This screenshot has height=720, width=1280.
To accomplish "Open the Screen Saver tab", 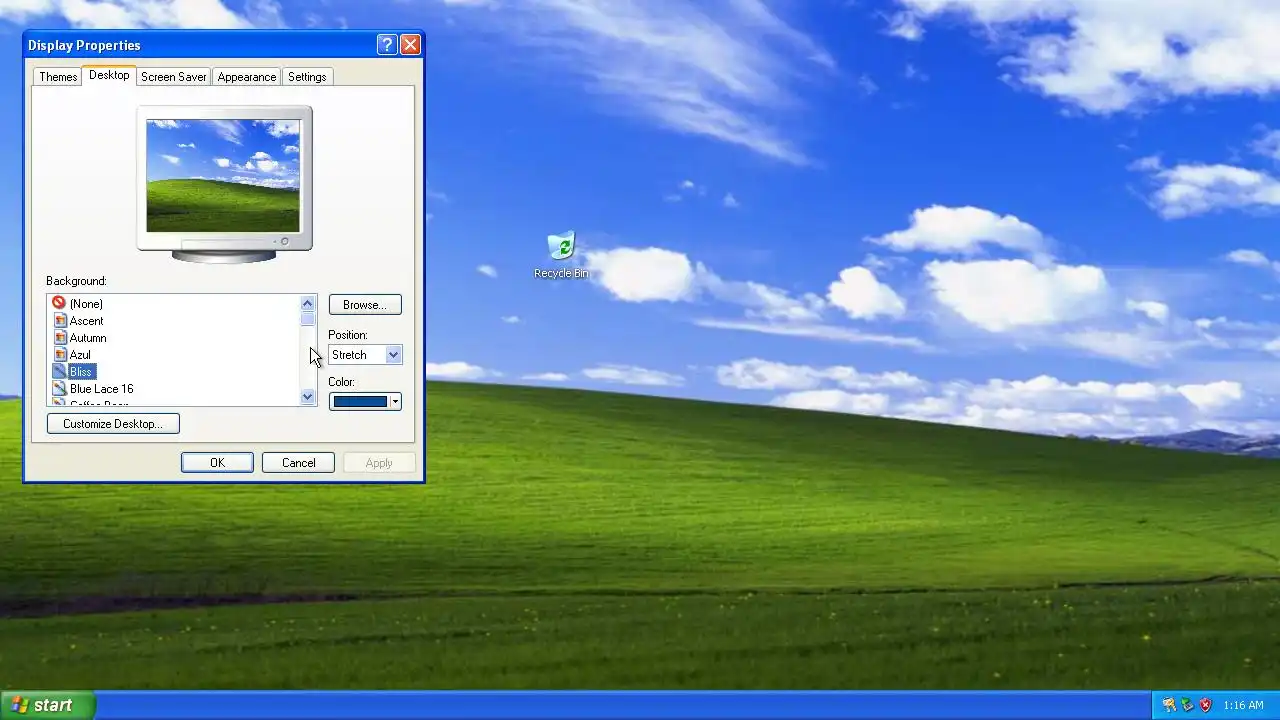I will (173, 77).
